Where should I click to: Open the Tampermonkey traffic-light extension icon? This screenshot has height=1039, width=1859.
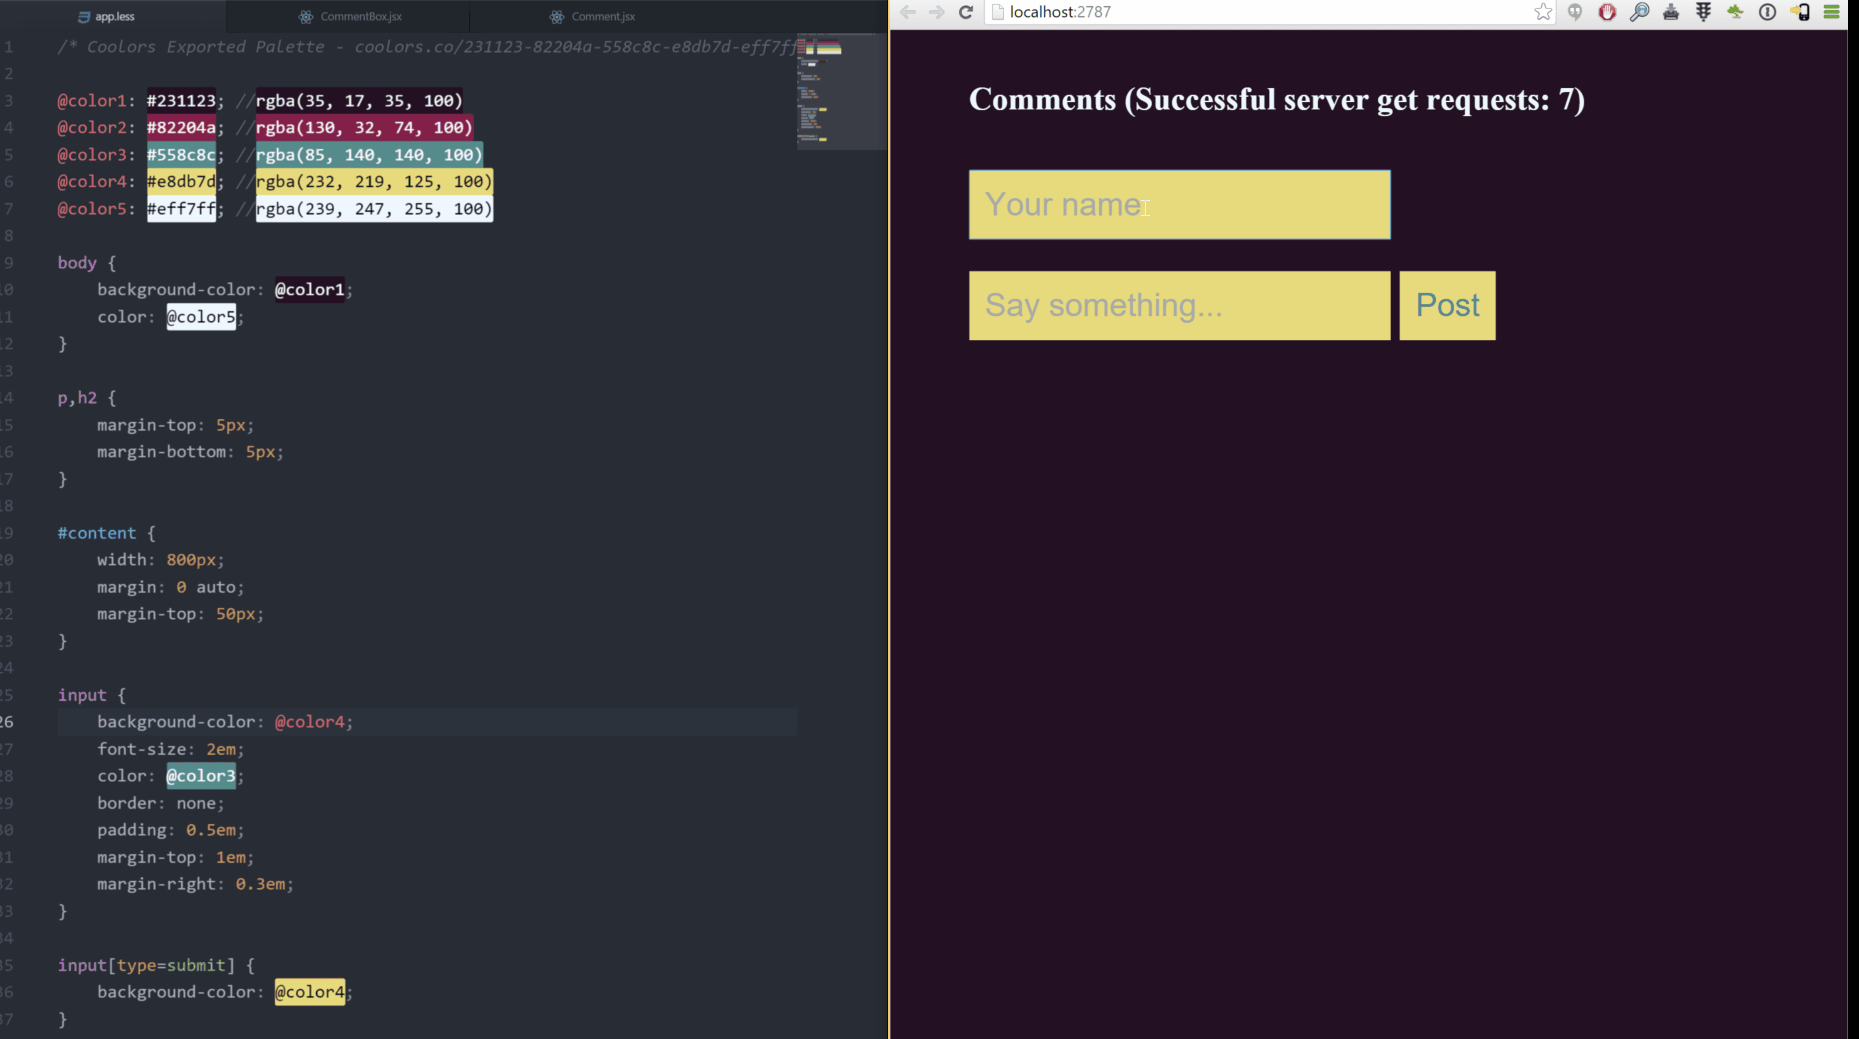click(x=1703, y=12)
